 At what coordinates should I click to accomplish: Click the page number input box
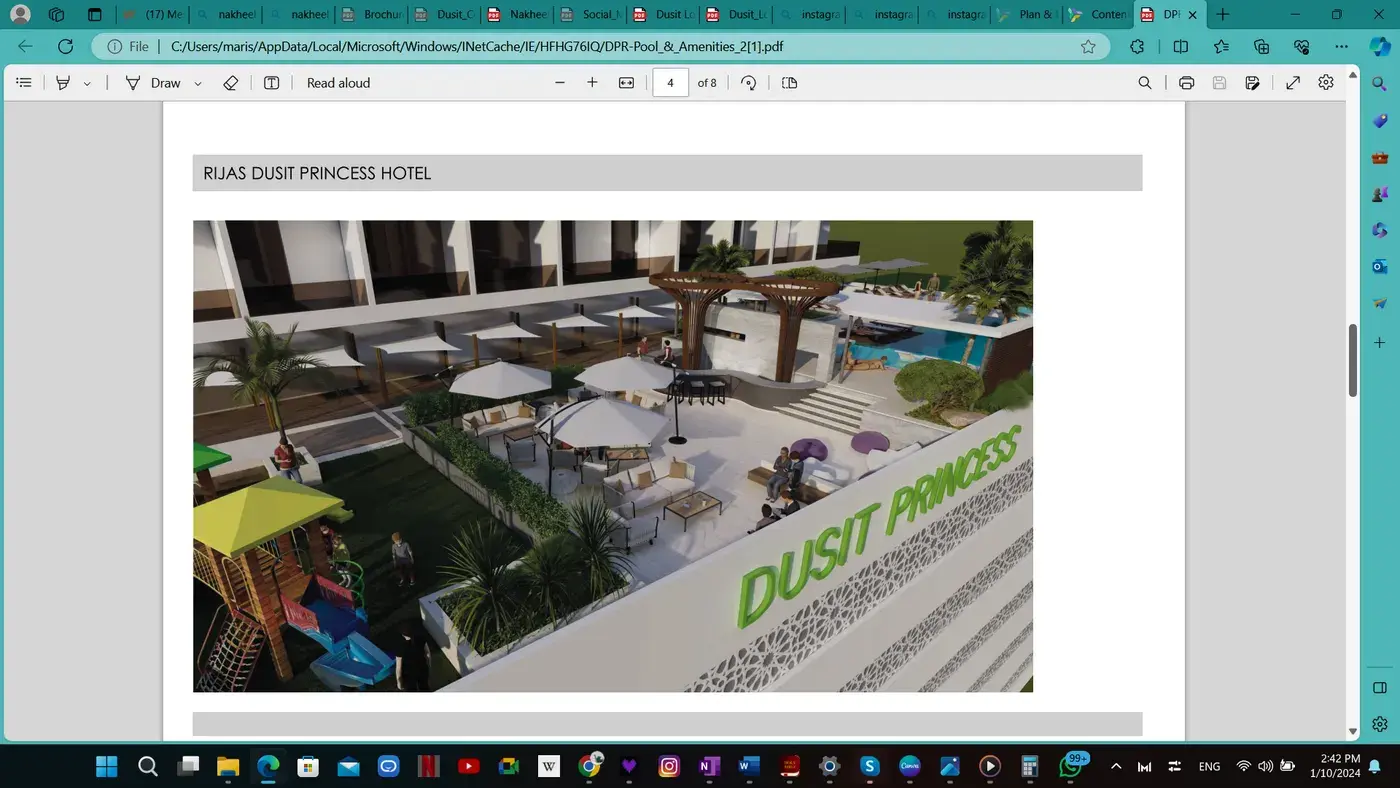point(670,83)
